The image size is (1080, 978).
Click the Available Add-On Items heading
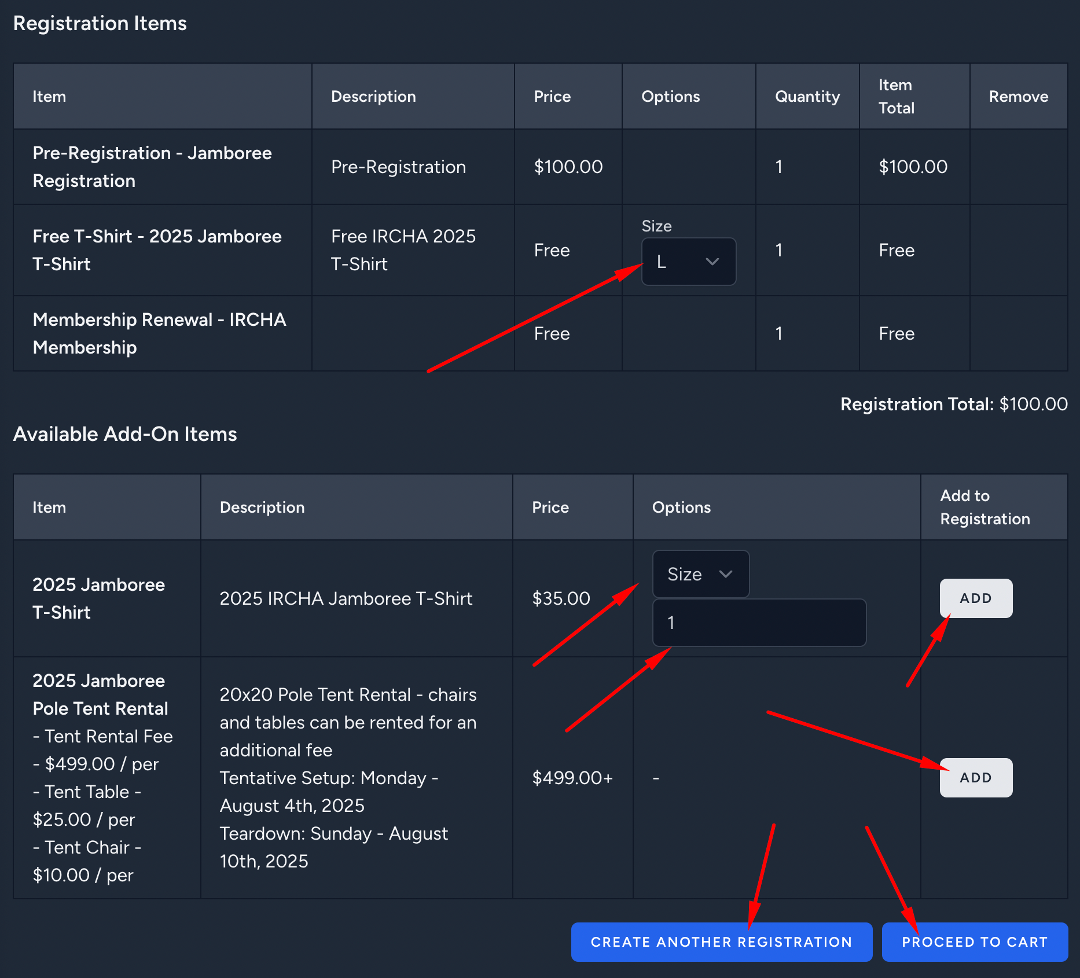pos(125,434)
